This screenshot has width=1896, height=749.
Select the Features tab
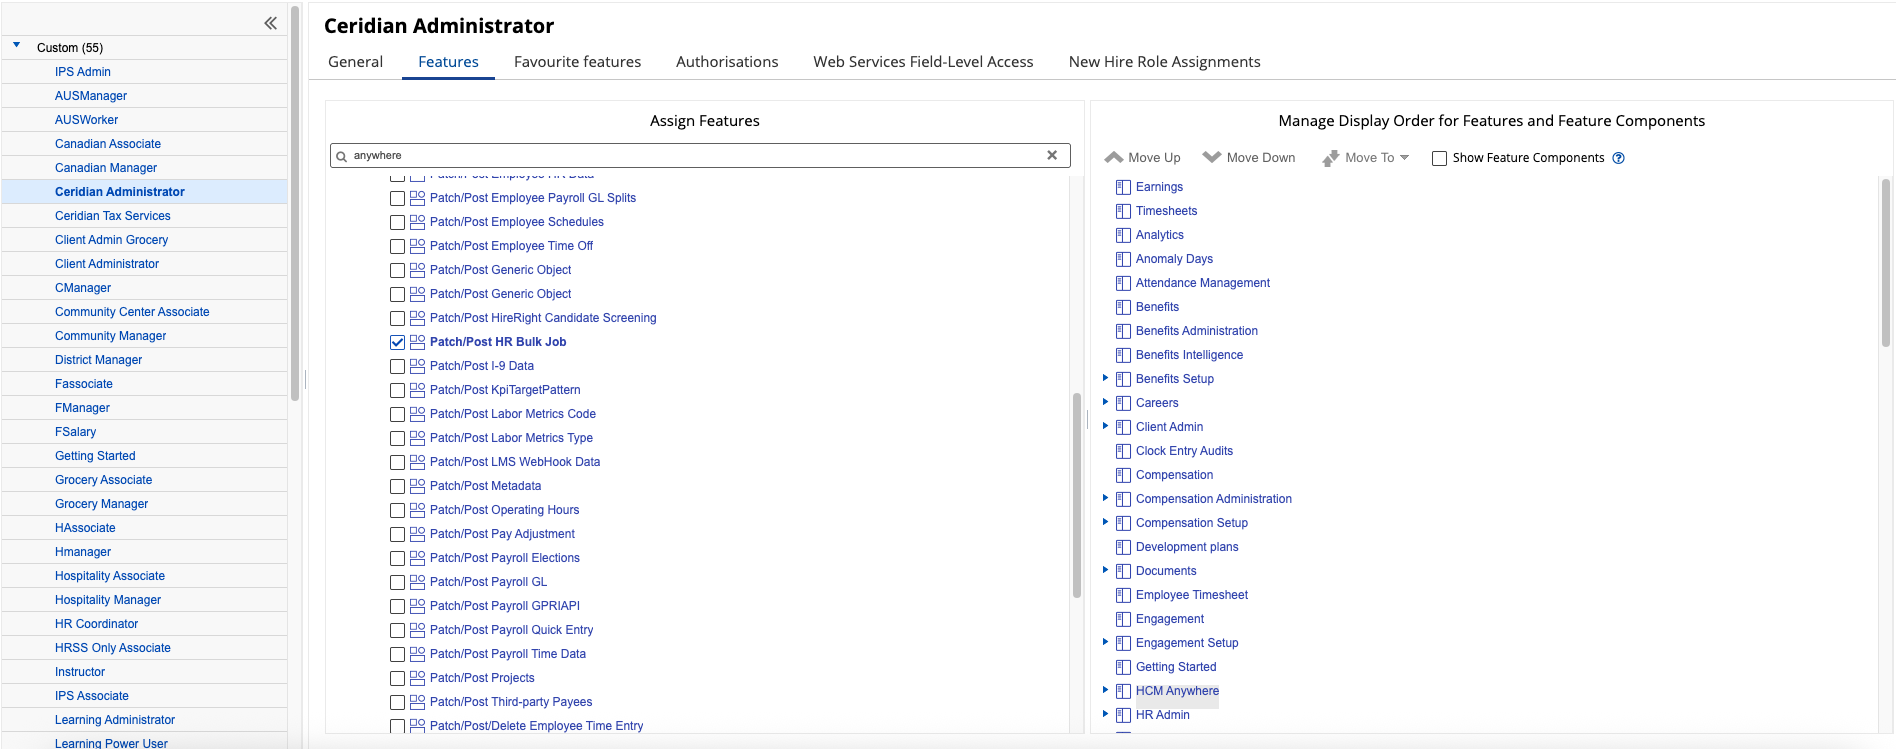[448, 62]
